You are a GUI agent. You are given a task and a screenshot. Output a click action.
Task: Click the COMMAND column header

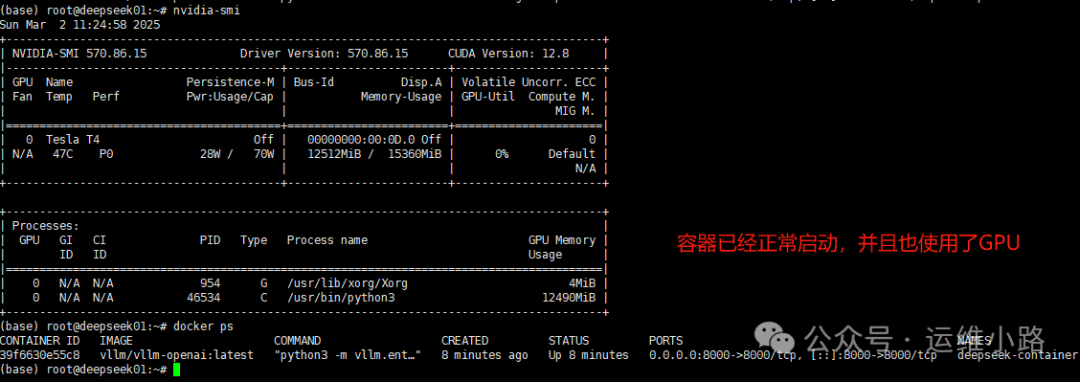[298, 341]
